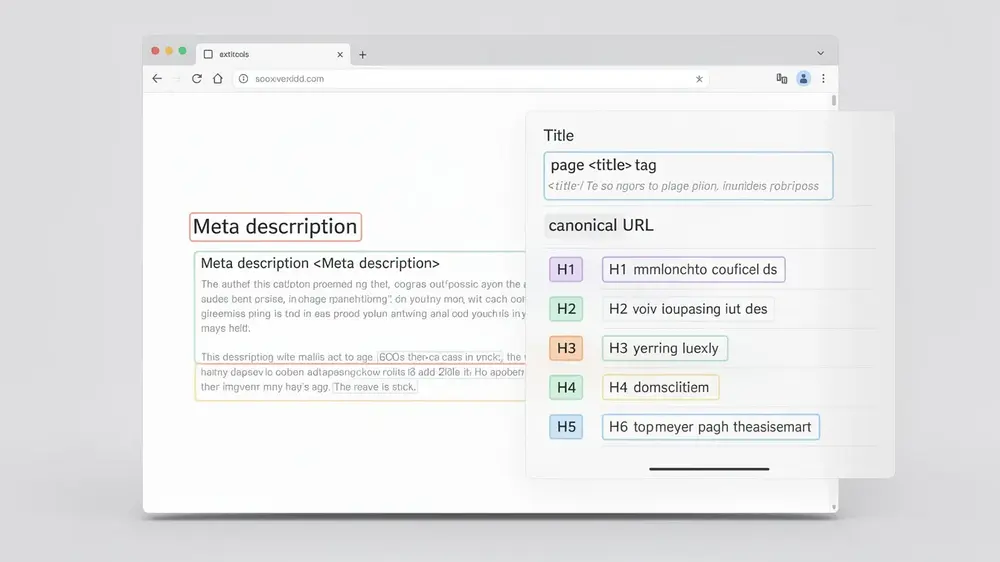The width and height of the screenshot is (1000, 562).
Task: Reload the page with the refresh icon
Action: pos(196,78)
